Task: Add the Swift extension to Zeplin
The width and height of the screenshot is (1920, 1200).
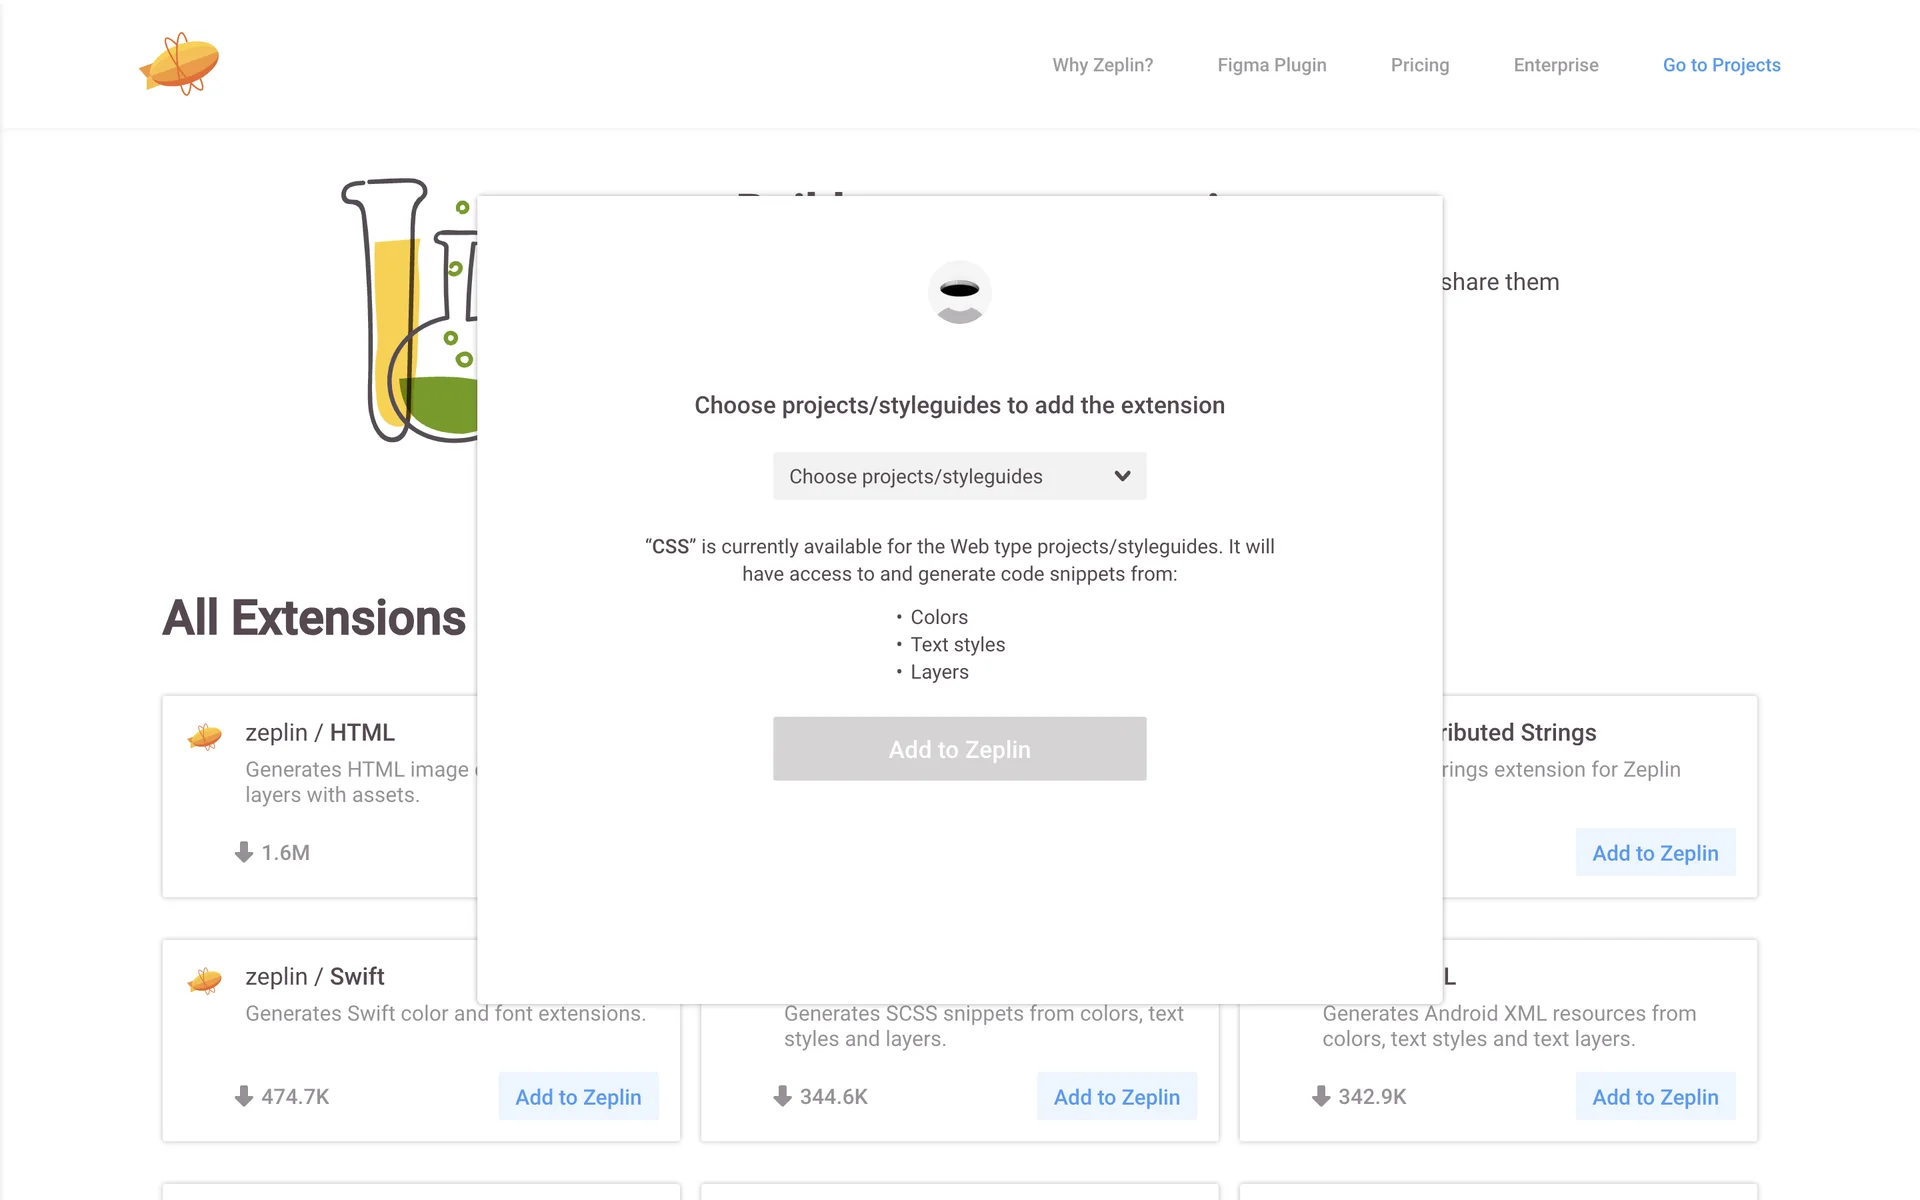Action: point(578,1097)
